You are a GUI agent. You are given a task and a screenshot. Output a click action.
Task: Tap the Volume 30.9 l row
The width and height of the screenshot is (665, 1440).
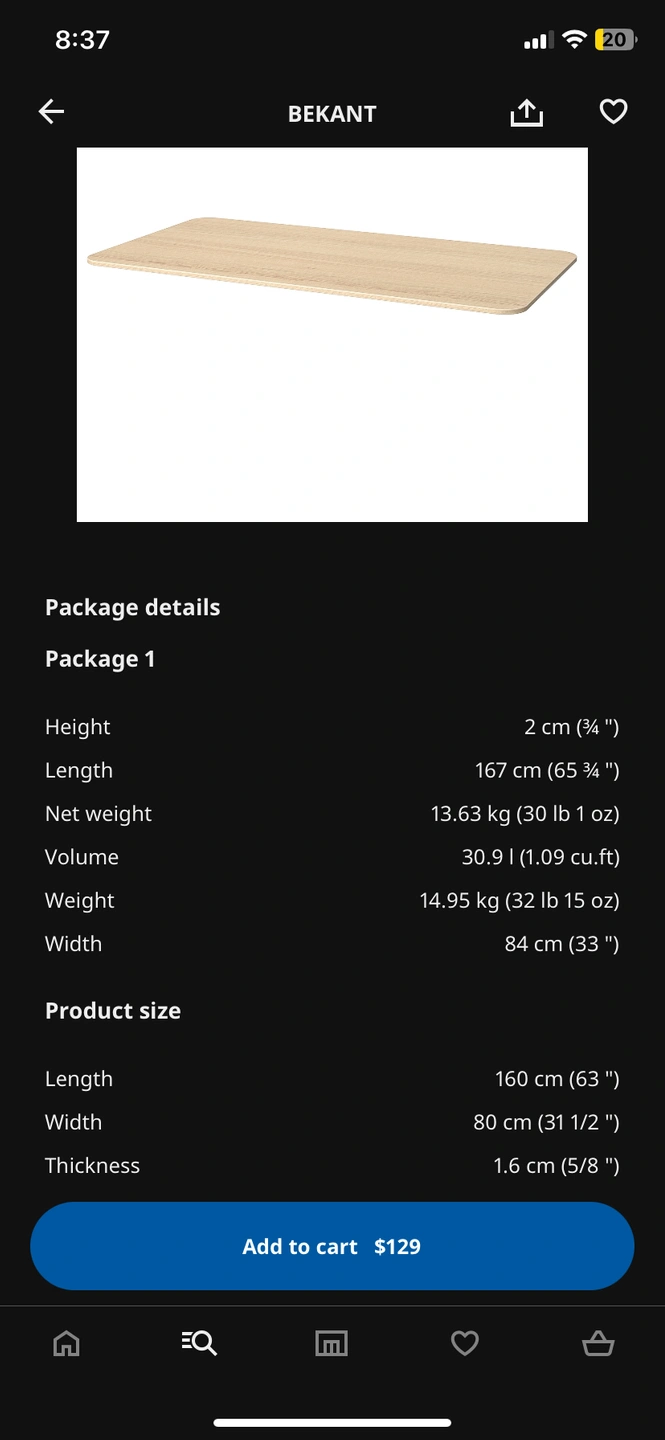pos(332,857)
